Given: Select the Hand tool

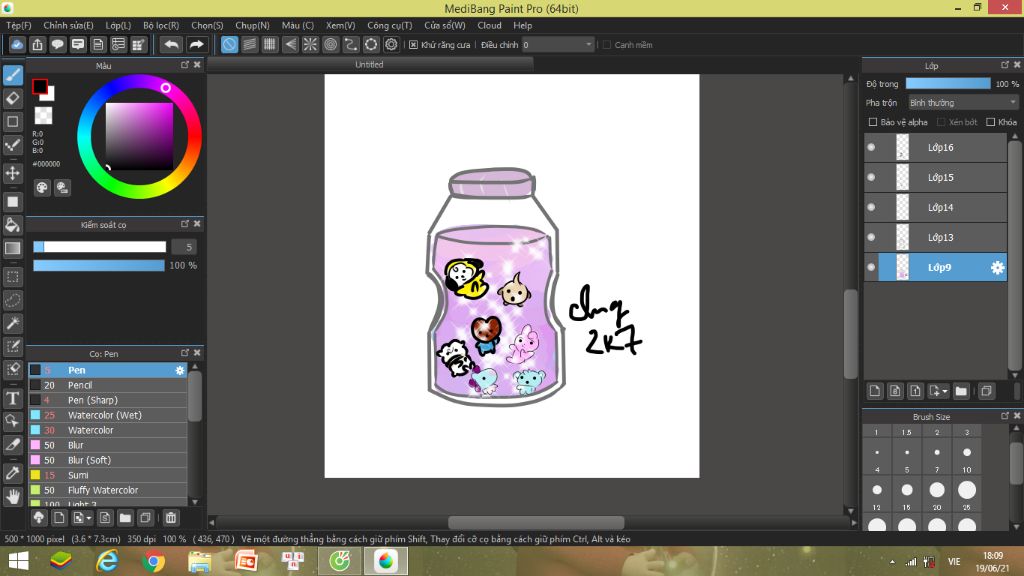Looking at the screenshot, I should click(x=12, y=497).
